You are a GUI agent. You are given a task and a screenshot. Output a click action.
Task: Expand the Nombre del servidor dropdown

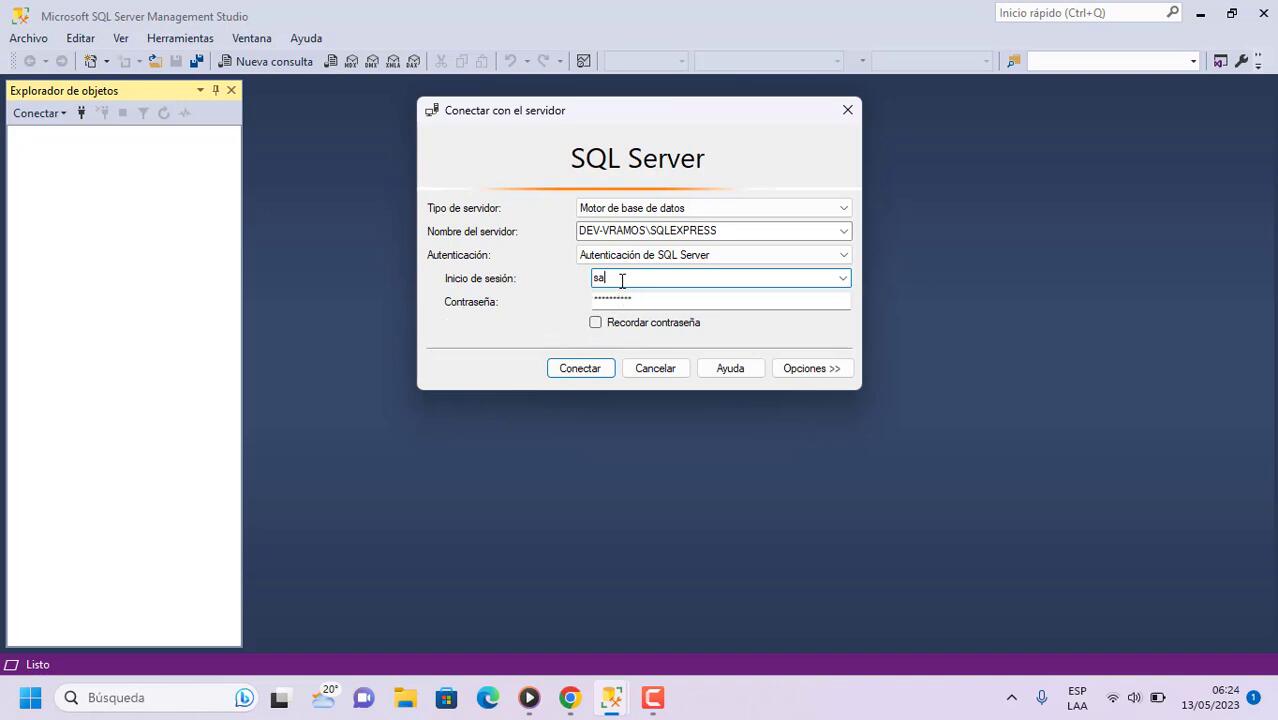point(843,231)
